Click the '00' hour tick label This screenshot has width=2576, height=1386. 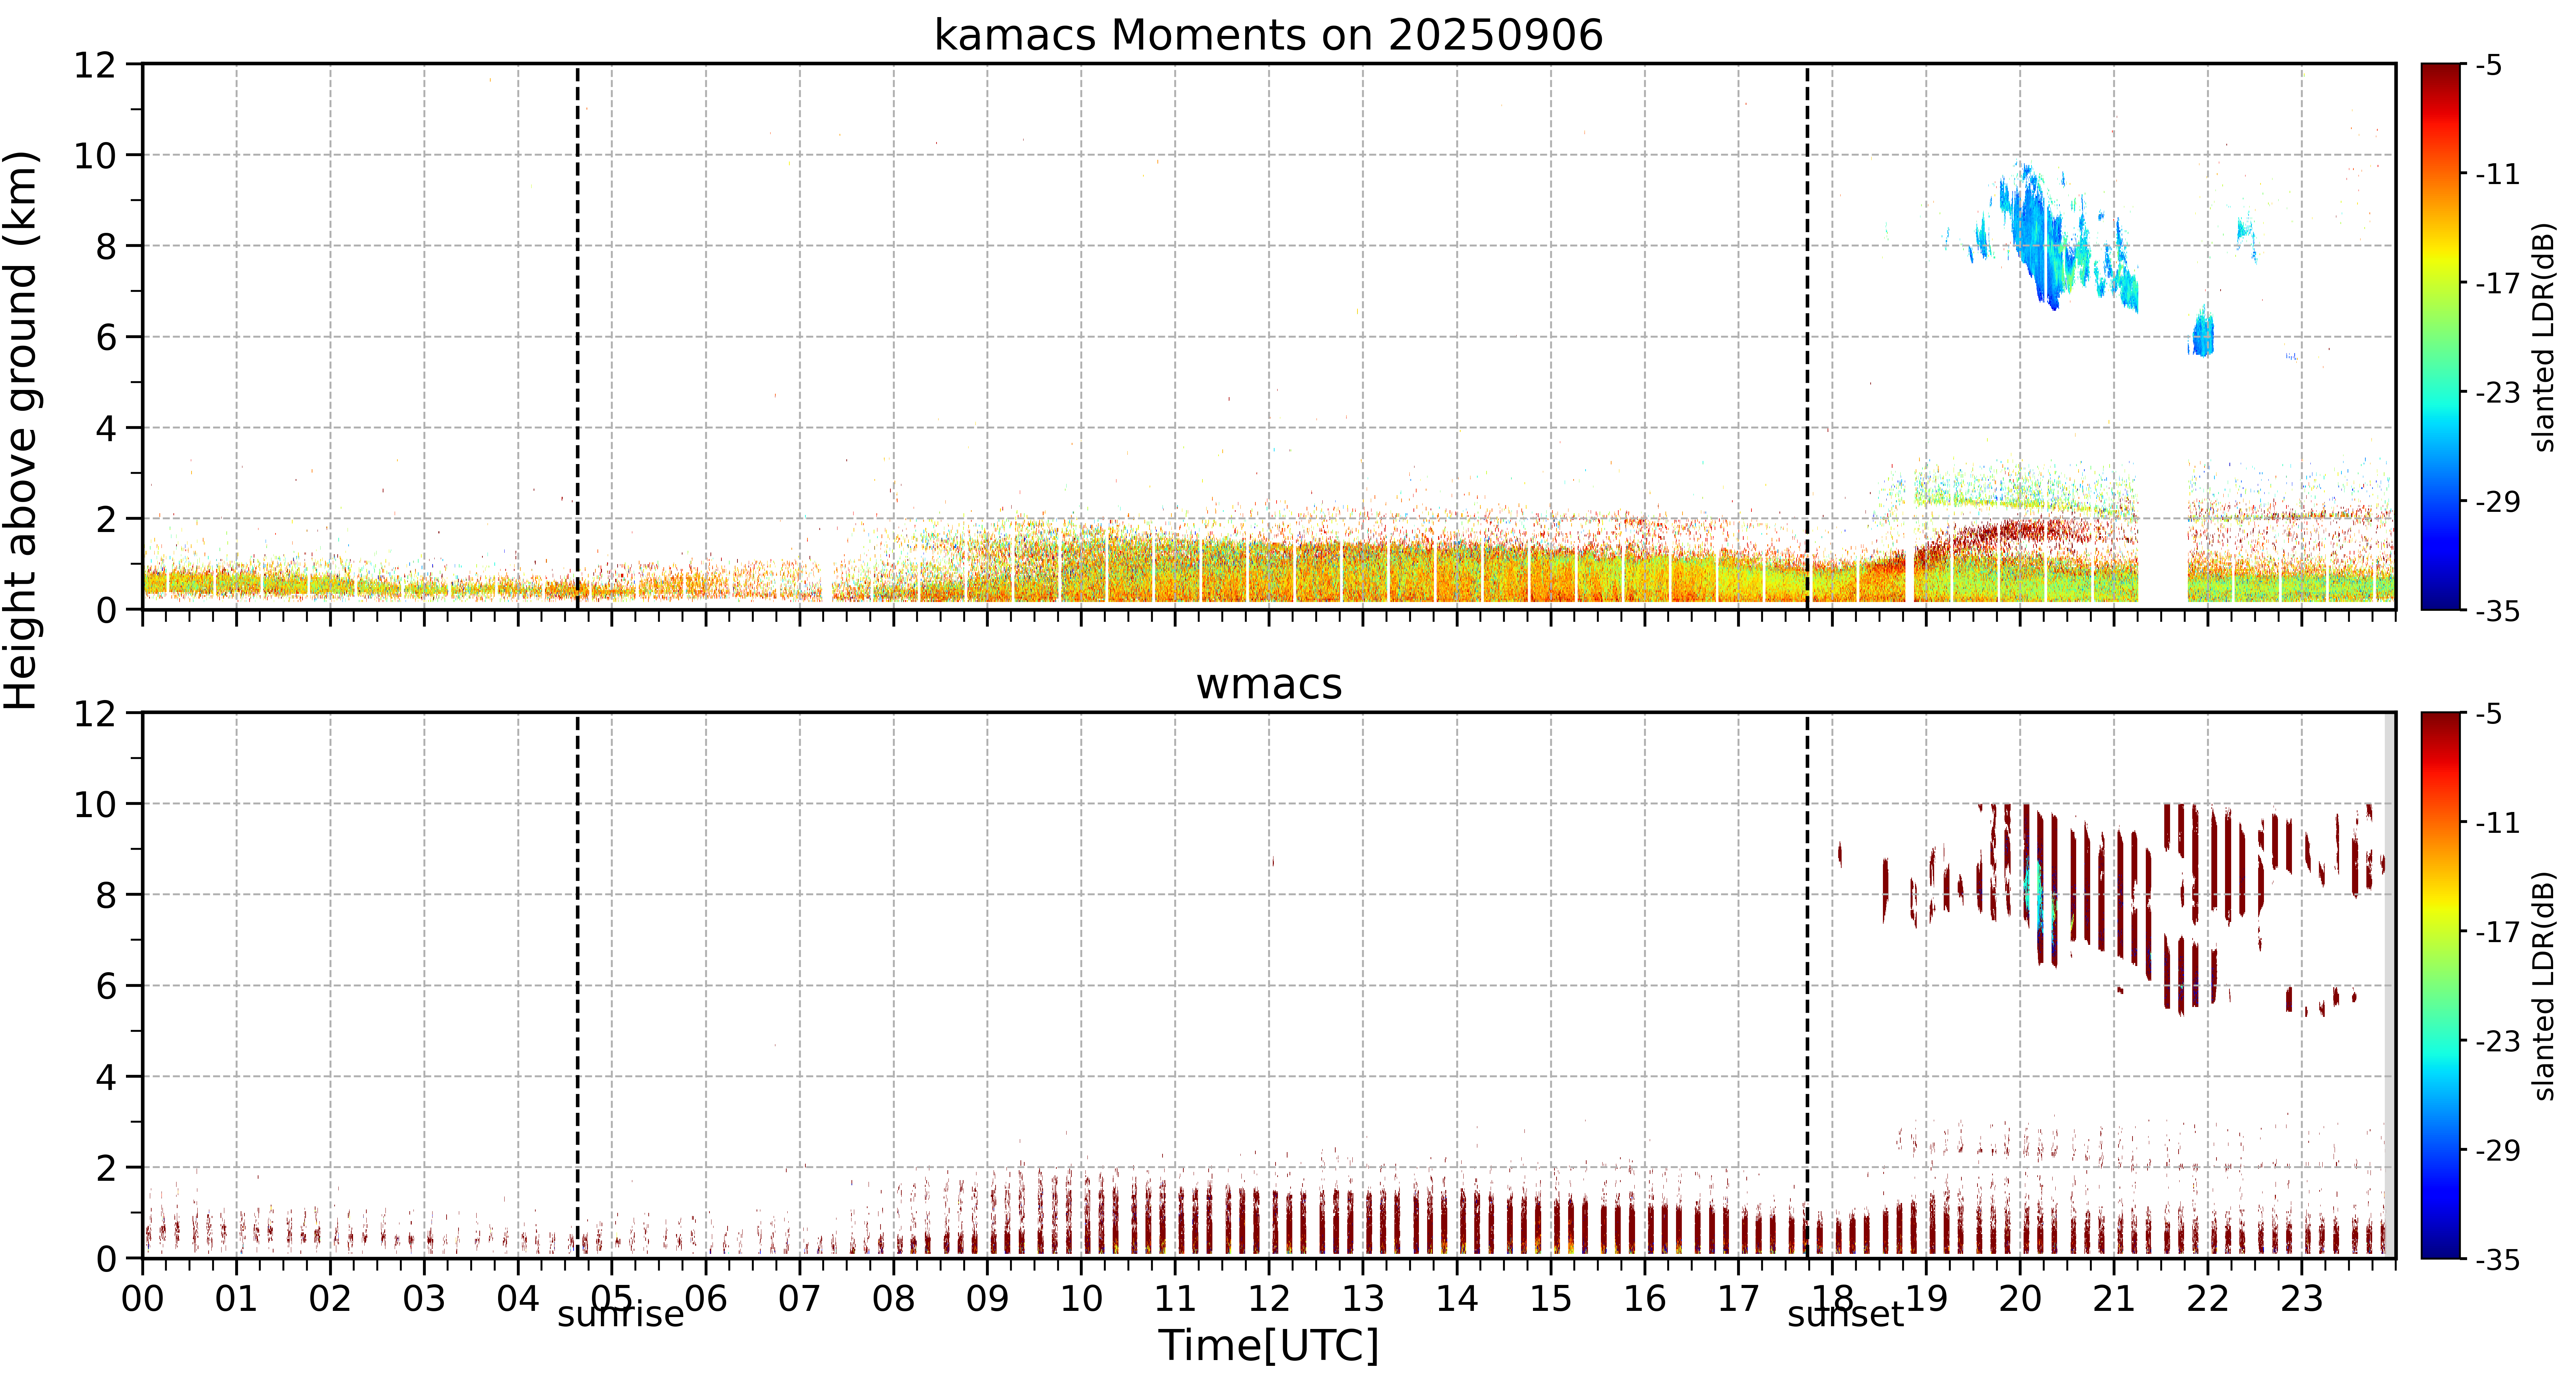coord(143,1299)
